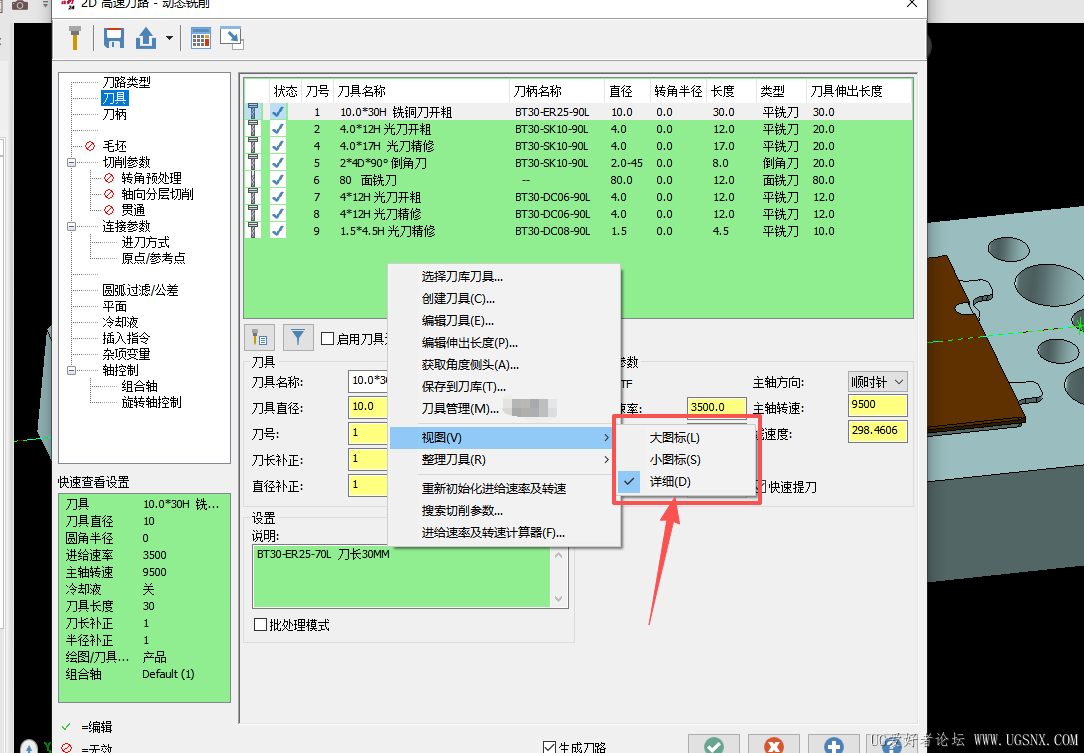Open the parameters grid toolbar icon
Screen dimensions: 1084x753
tap(199, 37)
